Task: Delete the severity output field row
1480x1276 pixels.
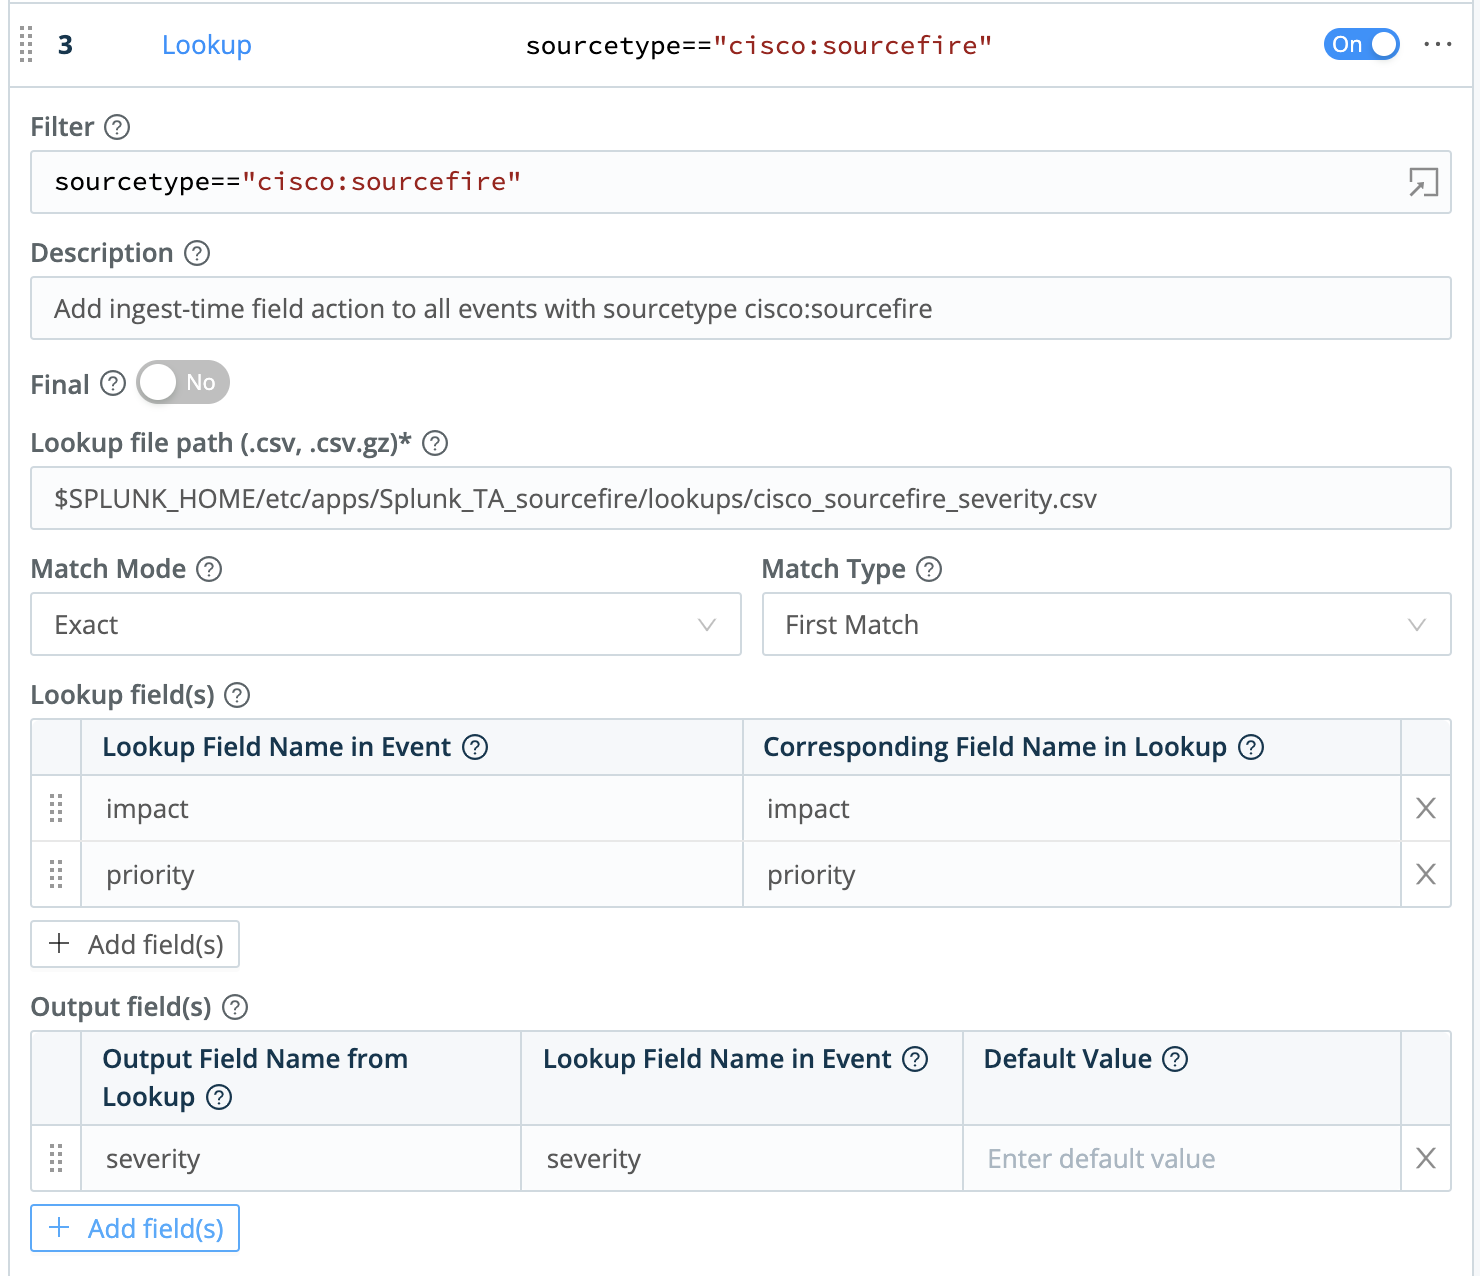Action: (x=1425, y=1158)
